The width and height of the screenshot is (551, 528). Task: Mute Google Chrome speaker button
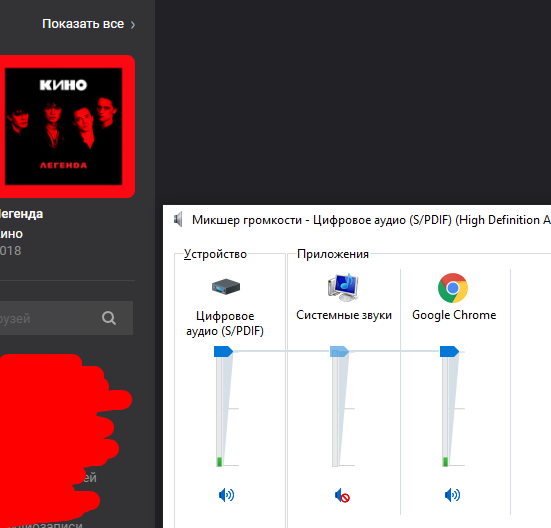(452, 495)
